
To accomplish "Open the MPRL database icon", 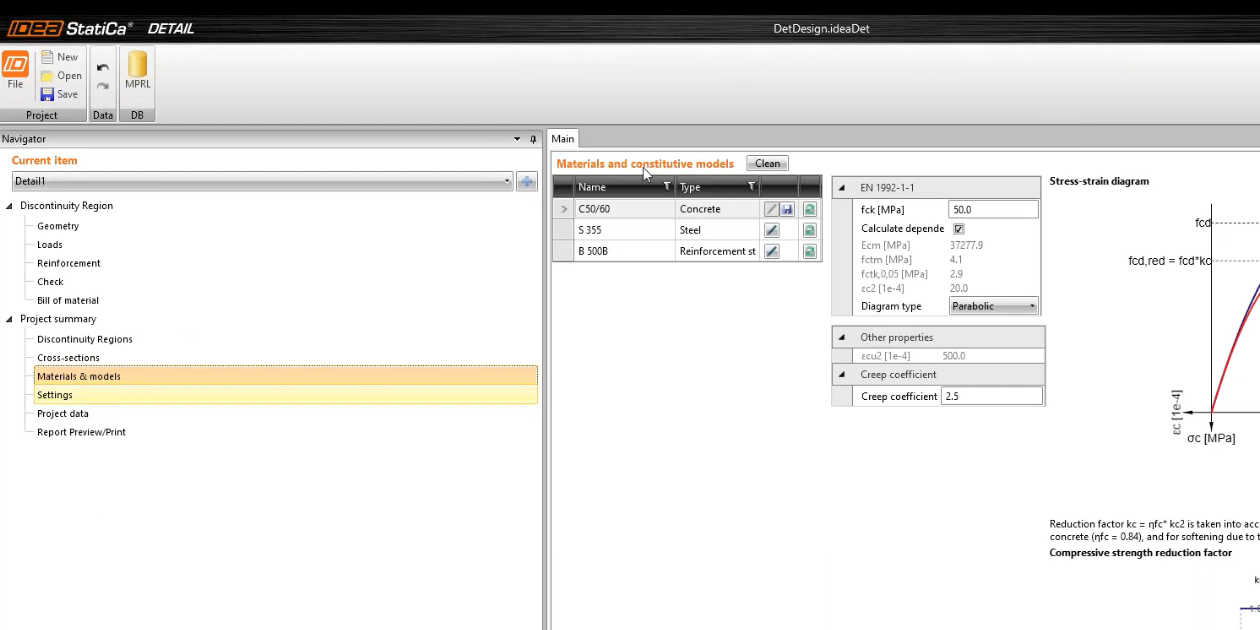I will (x=137, y=71).
